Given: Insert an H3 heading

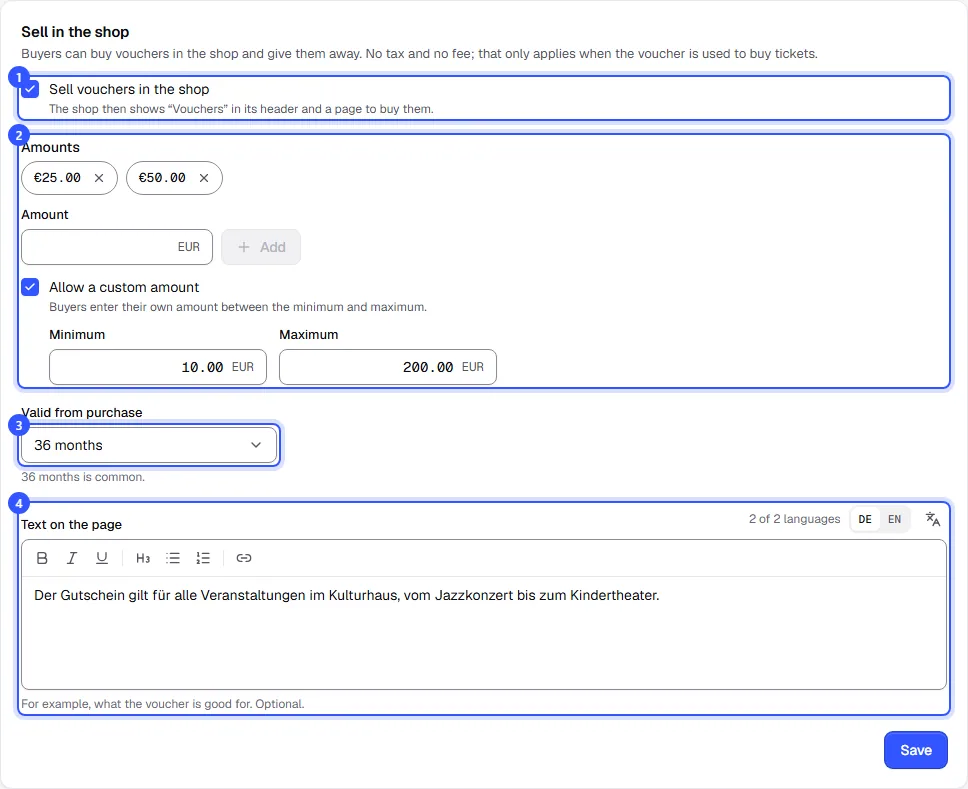Looking at the screenshot, I should [x=143, y=558].
